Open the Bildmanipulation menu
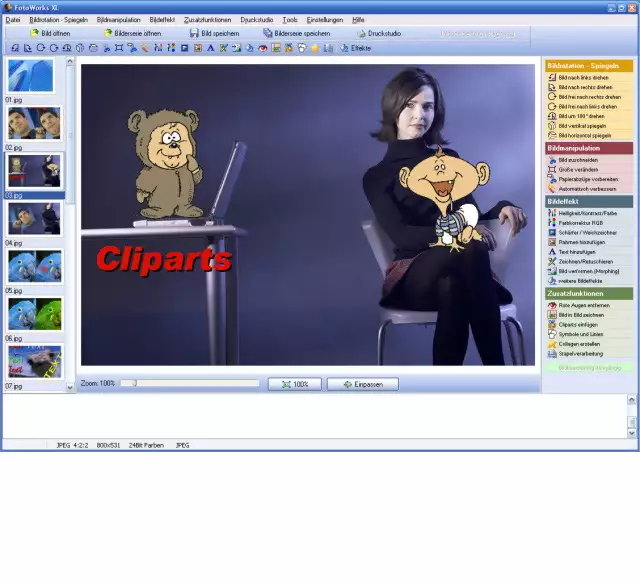 coord(118,20)
